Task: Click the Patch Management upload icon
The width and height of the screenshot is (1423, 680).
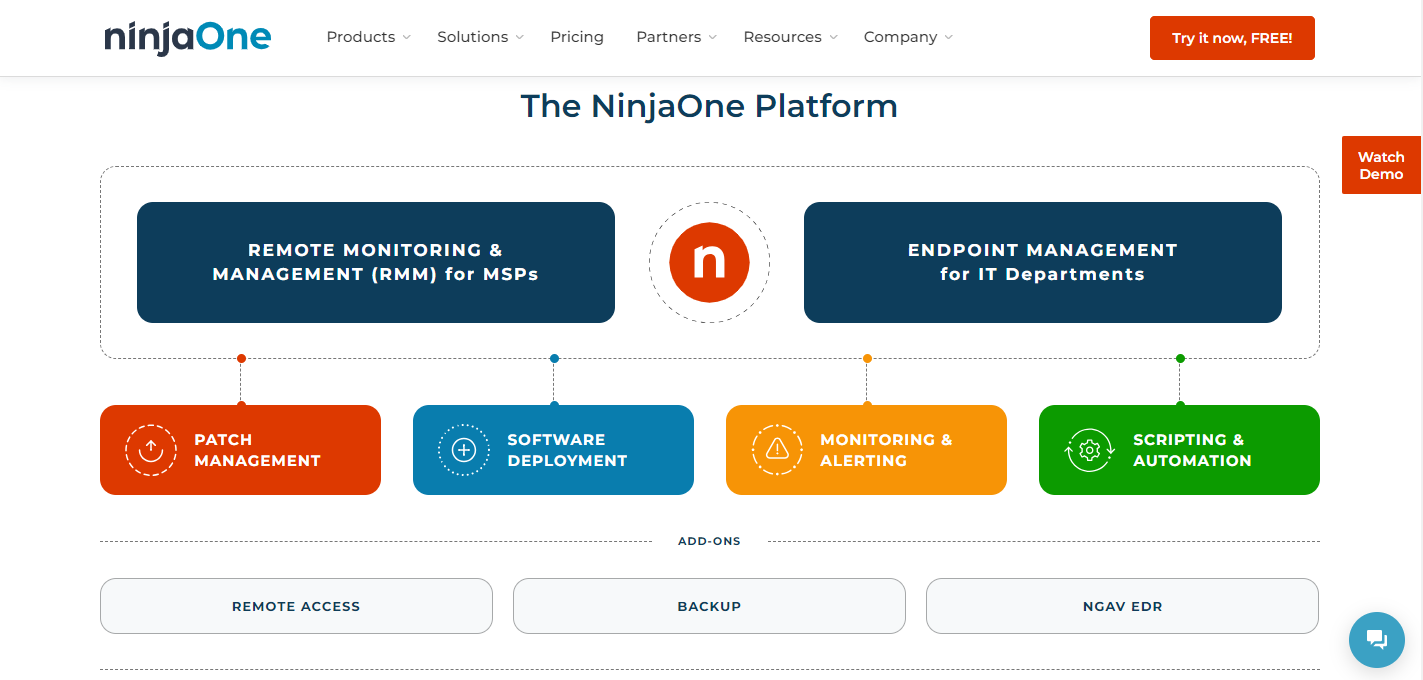Action: pyautogui.click(x=151, y=450)
